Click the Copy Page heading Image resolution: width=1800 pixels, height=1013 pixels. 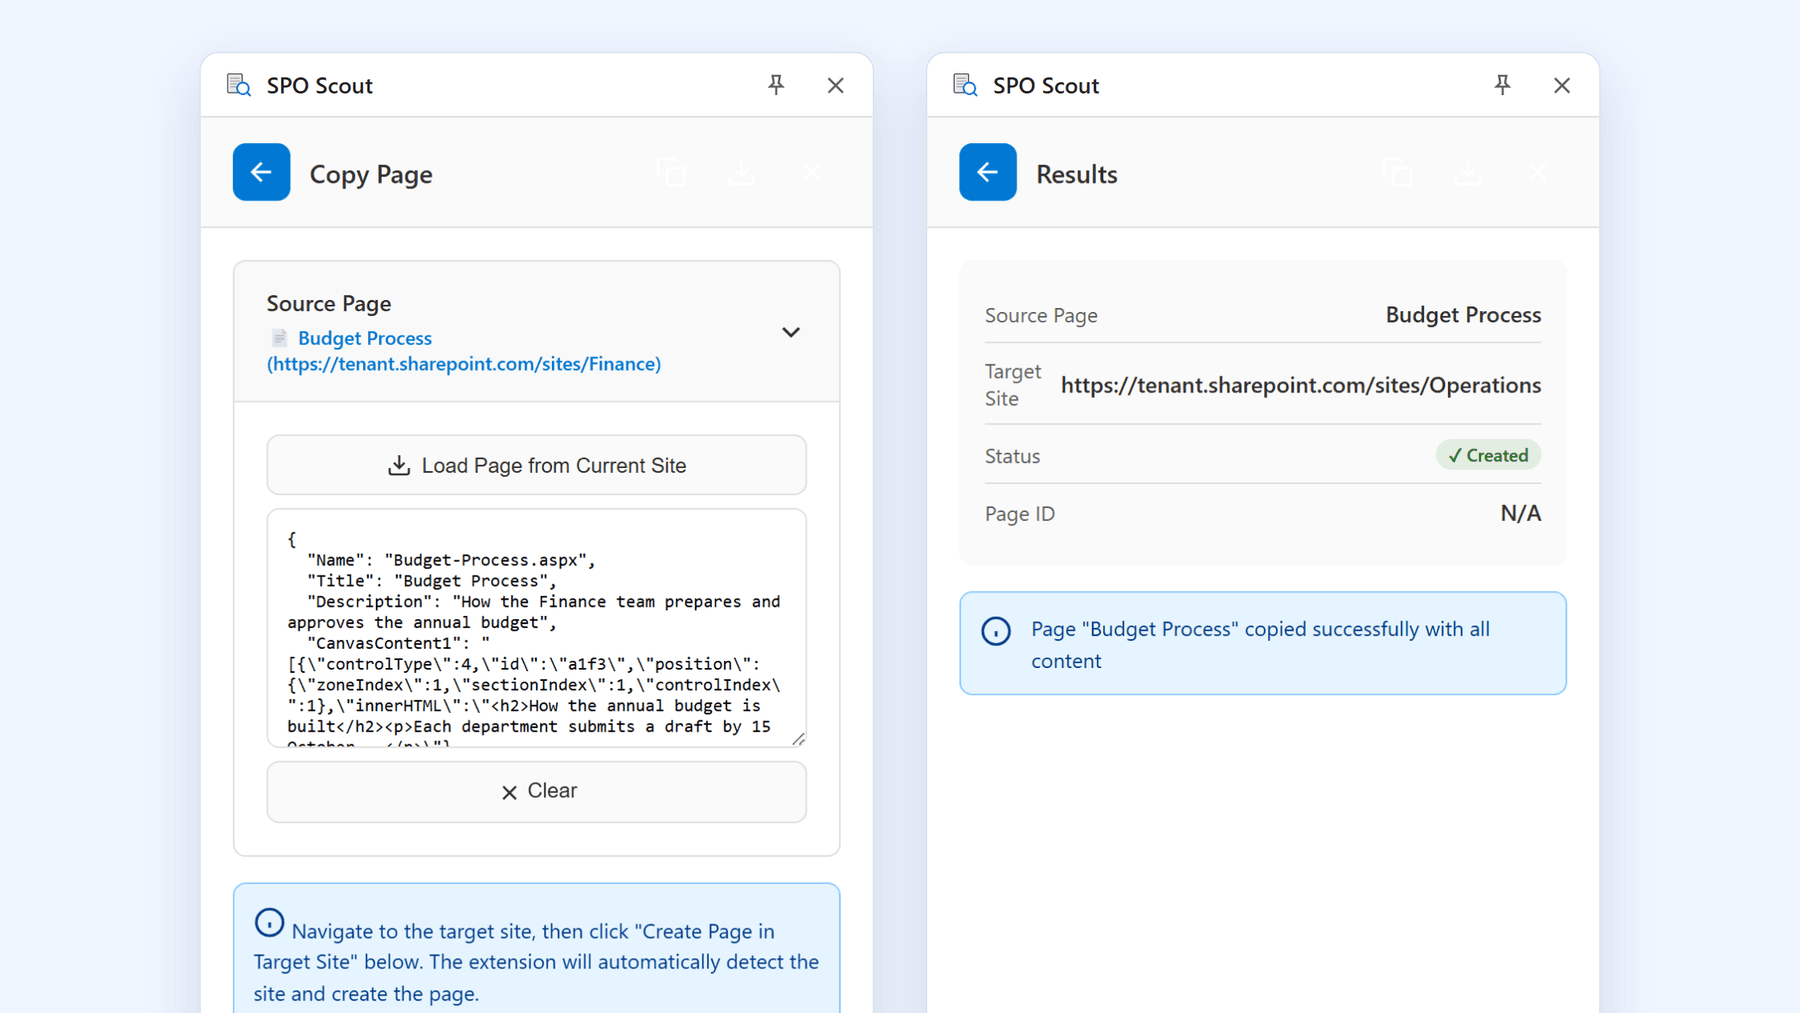[x=371, y=174]
